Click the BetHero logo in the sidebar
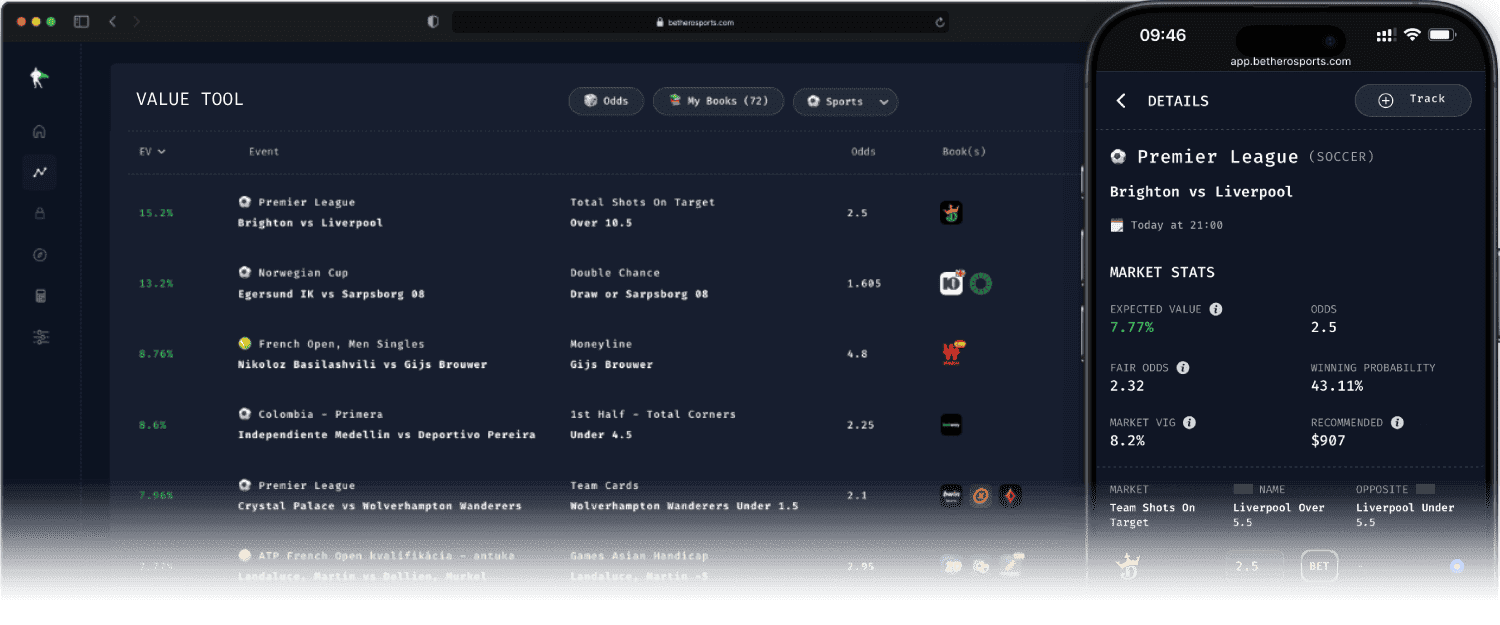This screenshot has height=625, width=1500. pyautogui.click(x=39, y=78)
